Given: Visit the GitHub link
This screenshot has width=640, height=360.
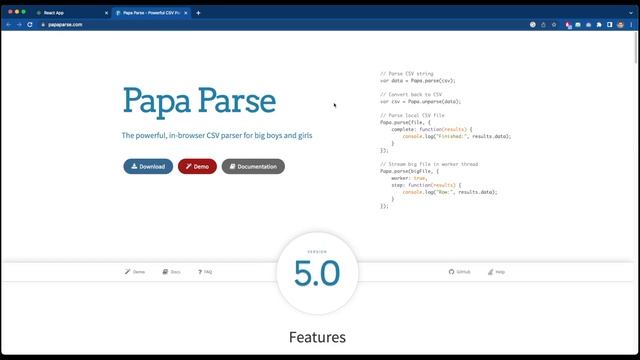Looking at the screenshot, I should (460, 272).
